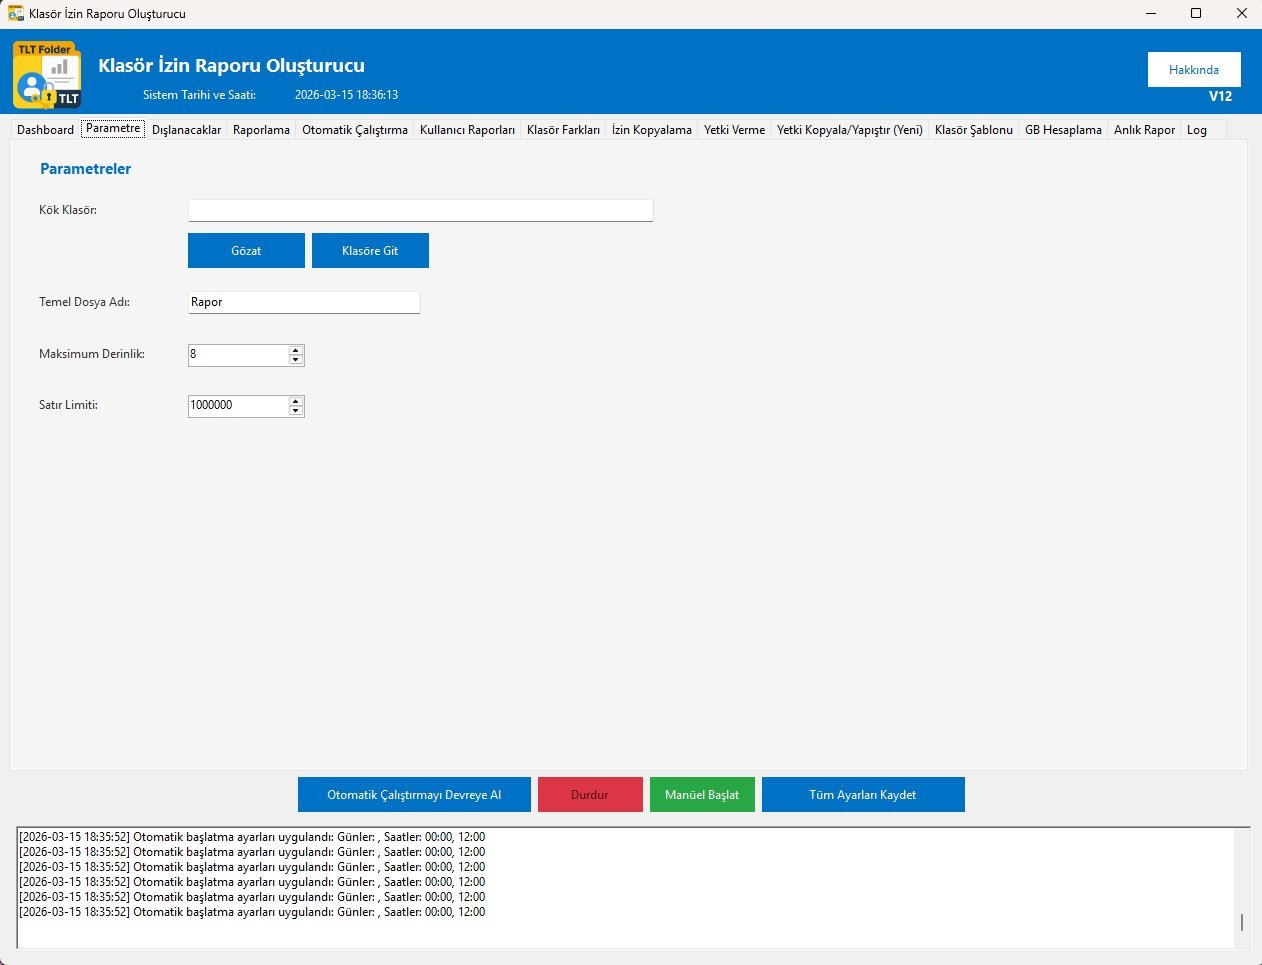Switch to the Log tab

(1196, 130)
